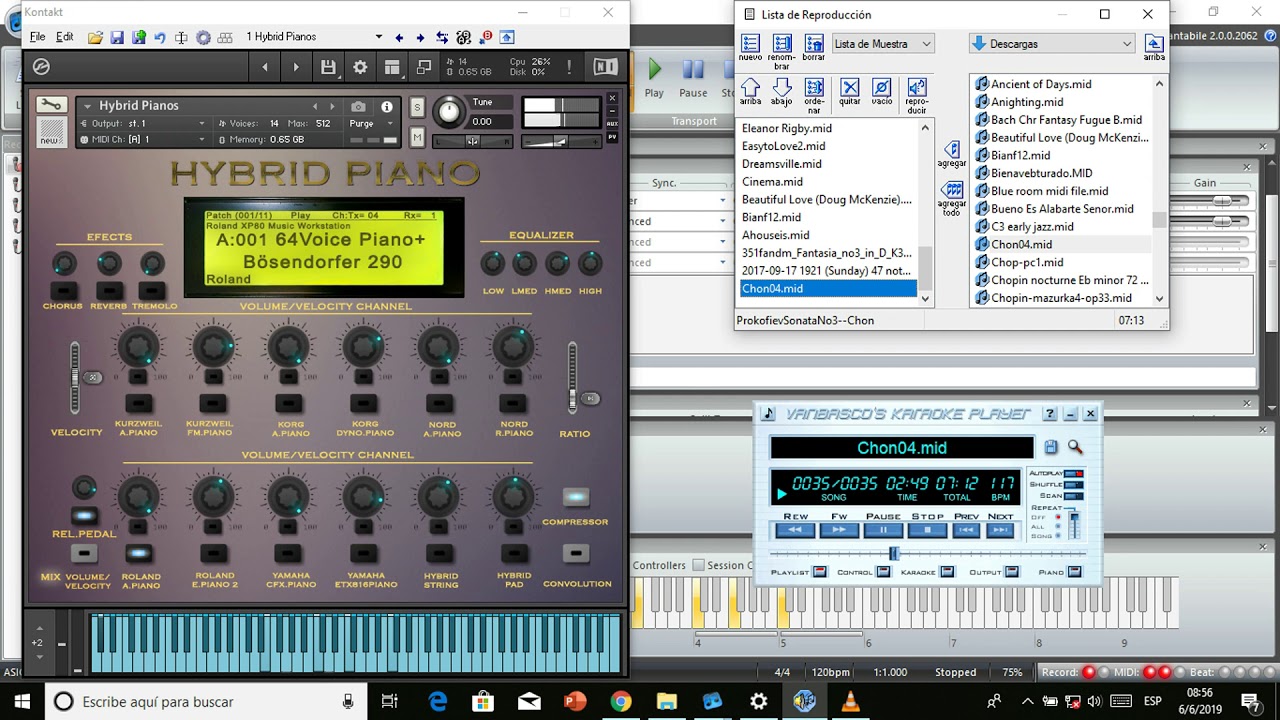Toggle Solo button on Hybrid Pianos
The width and height of the screenshot is (1280, 720).
(417, 106)
